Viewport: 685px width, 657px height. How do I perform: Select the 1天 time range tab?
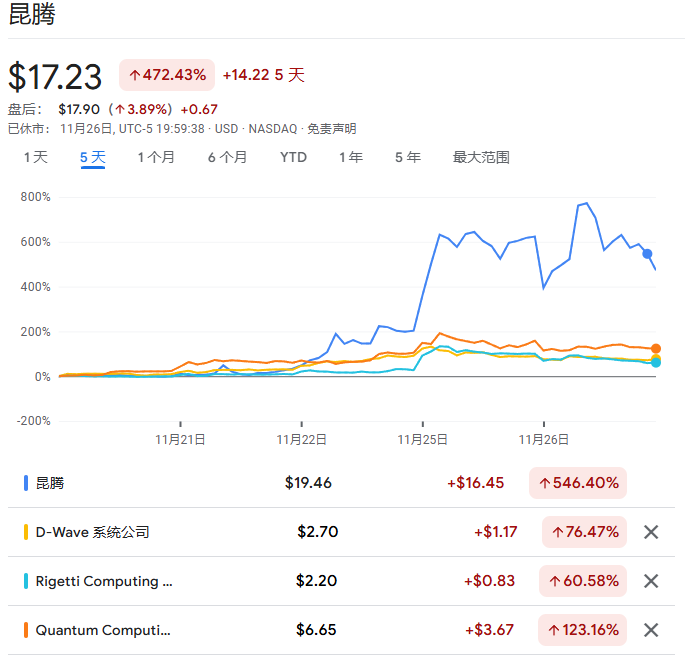[35, 157]
